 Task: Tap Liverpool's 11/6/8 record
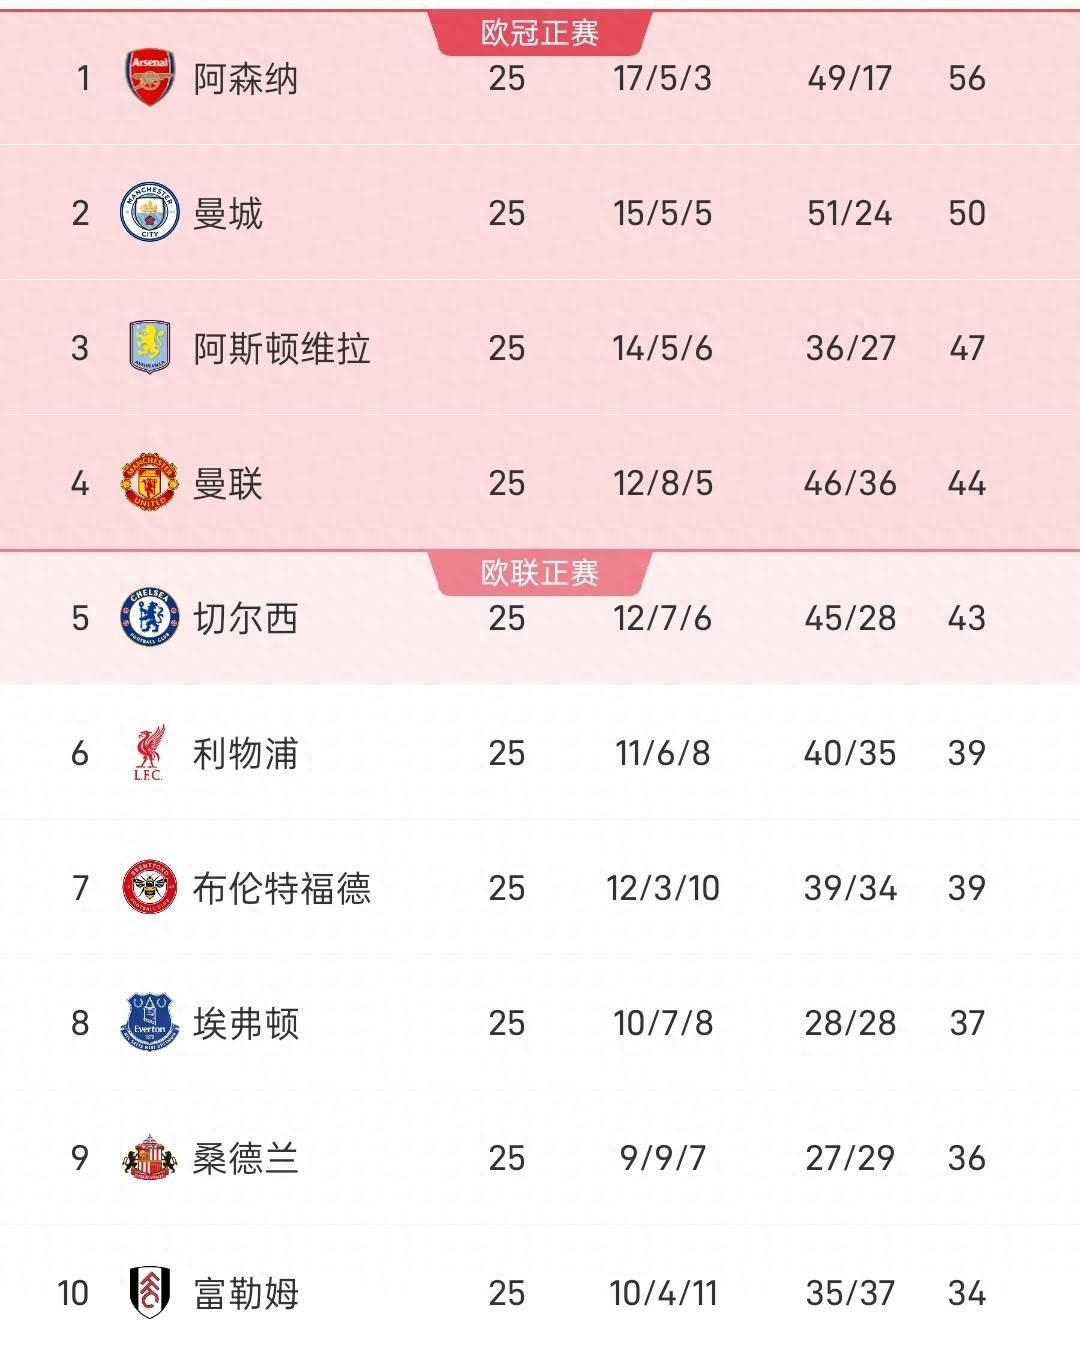[662, 753]
